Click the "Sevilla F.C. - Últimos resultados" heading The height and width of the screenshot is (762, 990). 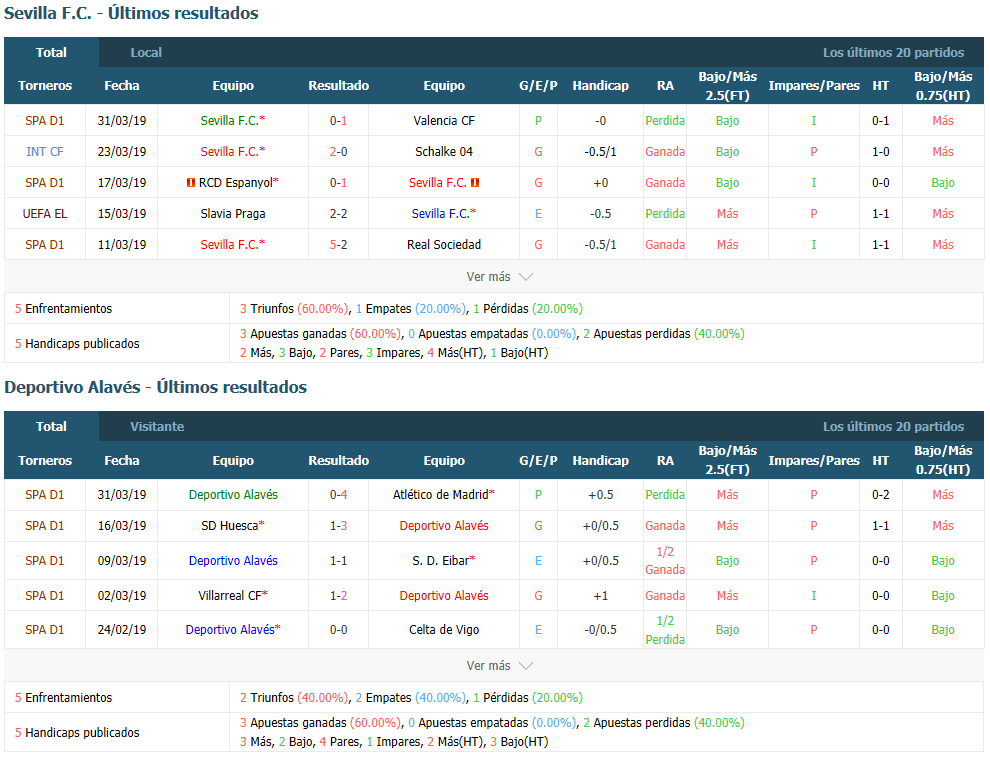coord(131,13)
